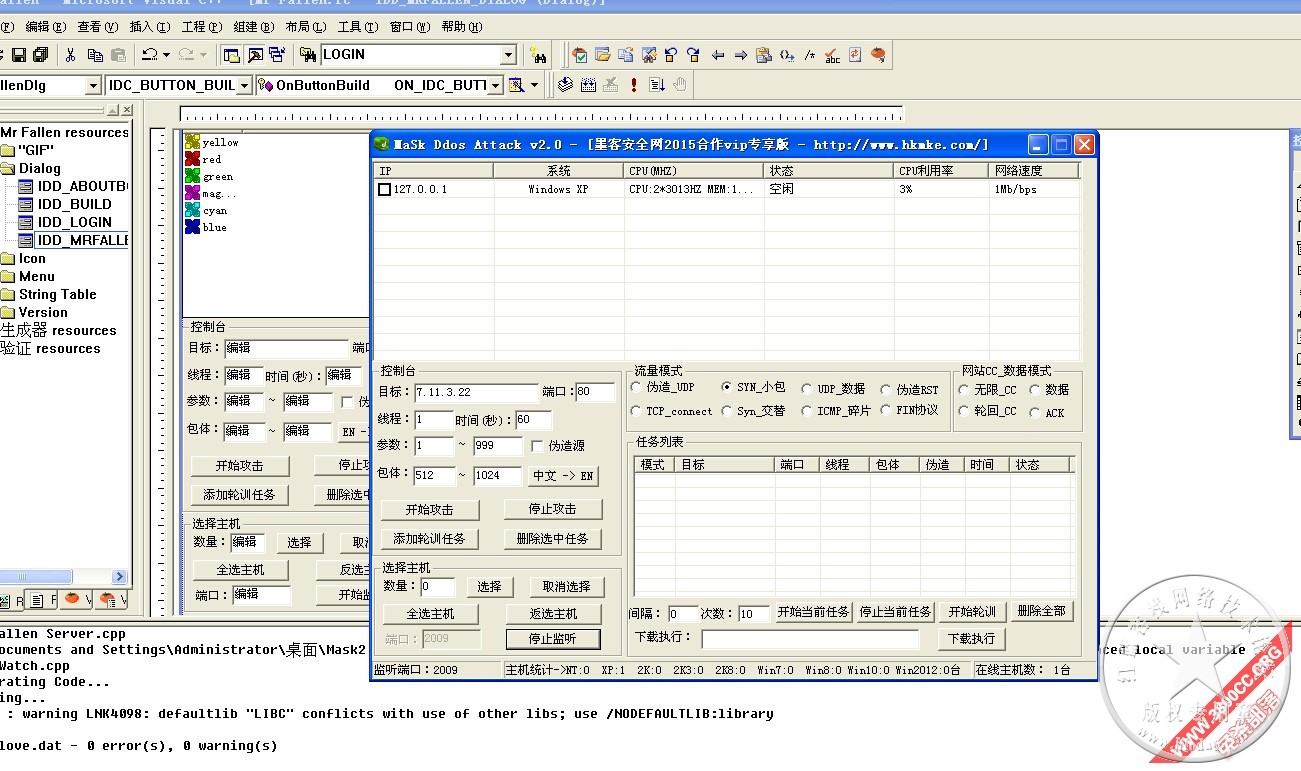1301x771 pixels.
Task: Select the TCP_connect radio option
Action: point(637,411)
